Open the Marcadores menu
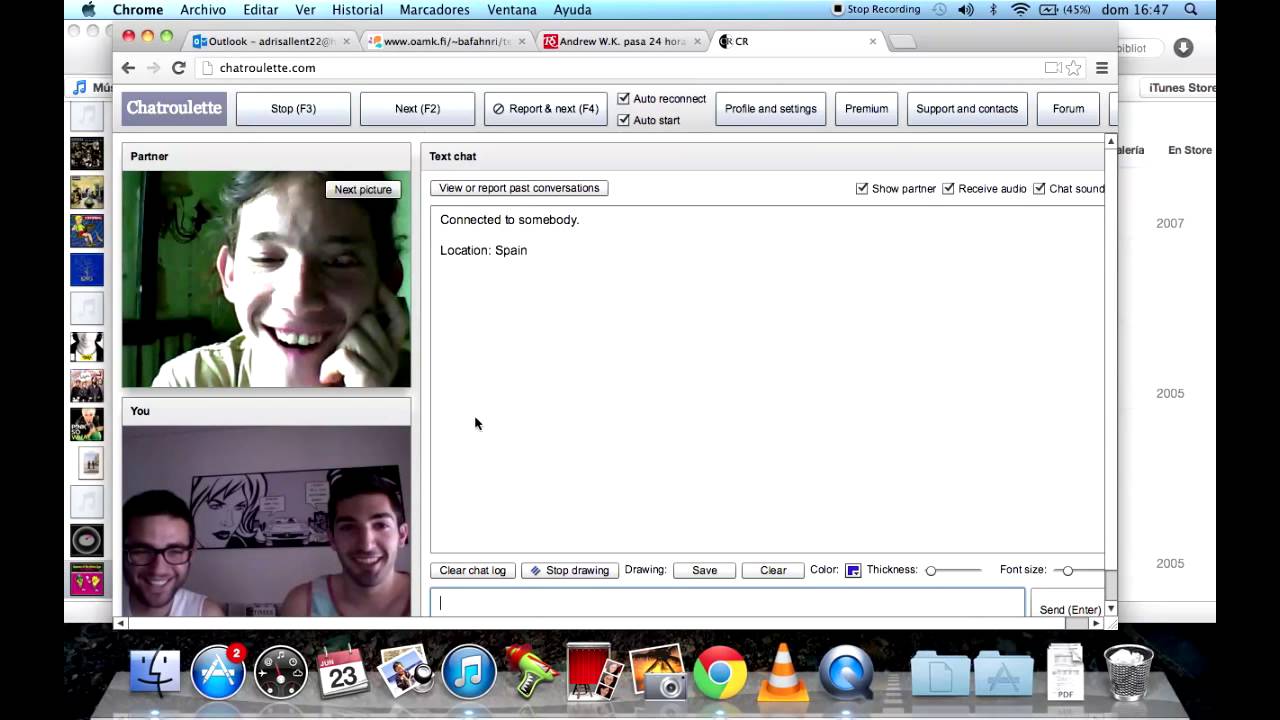The width and height of the screenshot is (1280, 720). (434, 10)
